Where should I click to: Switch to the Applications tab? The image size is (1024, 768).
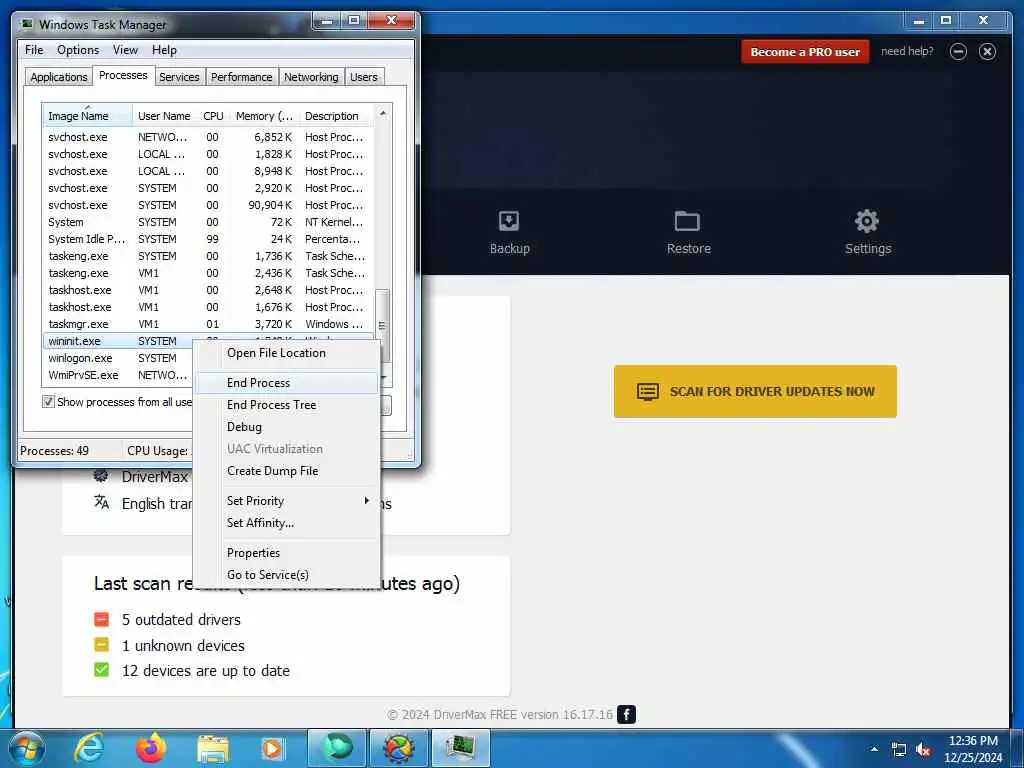(x=59, y=77)
